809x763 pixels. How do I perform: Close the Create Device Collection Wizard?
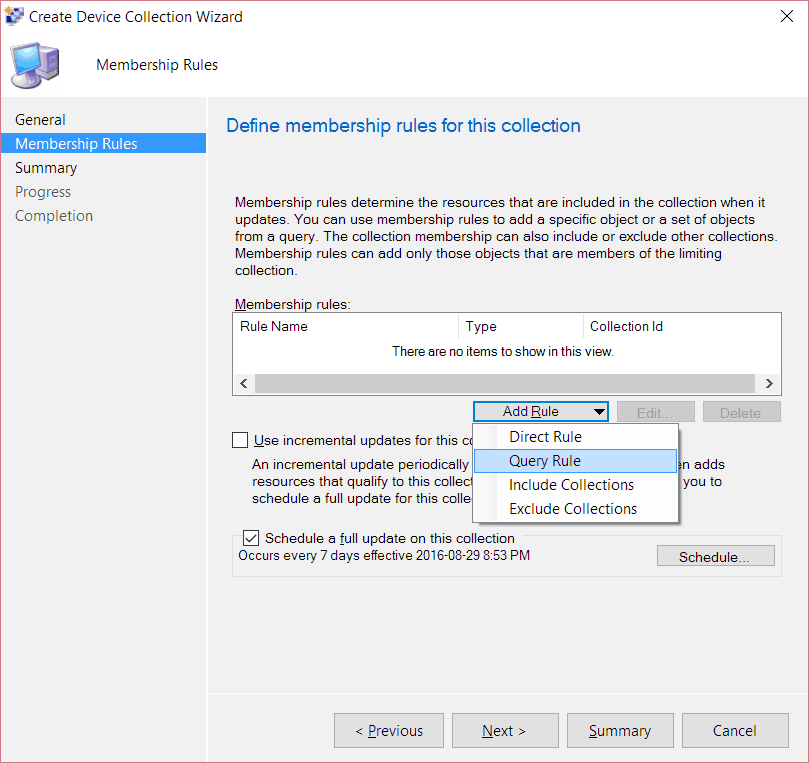click(787, 17)
